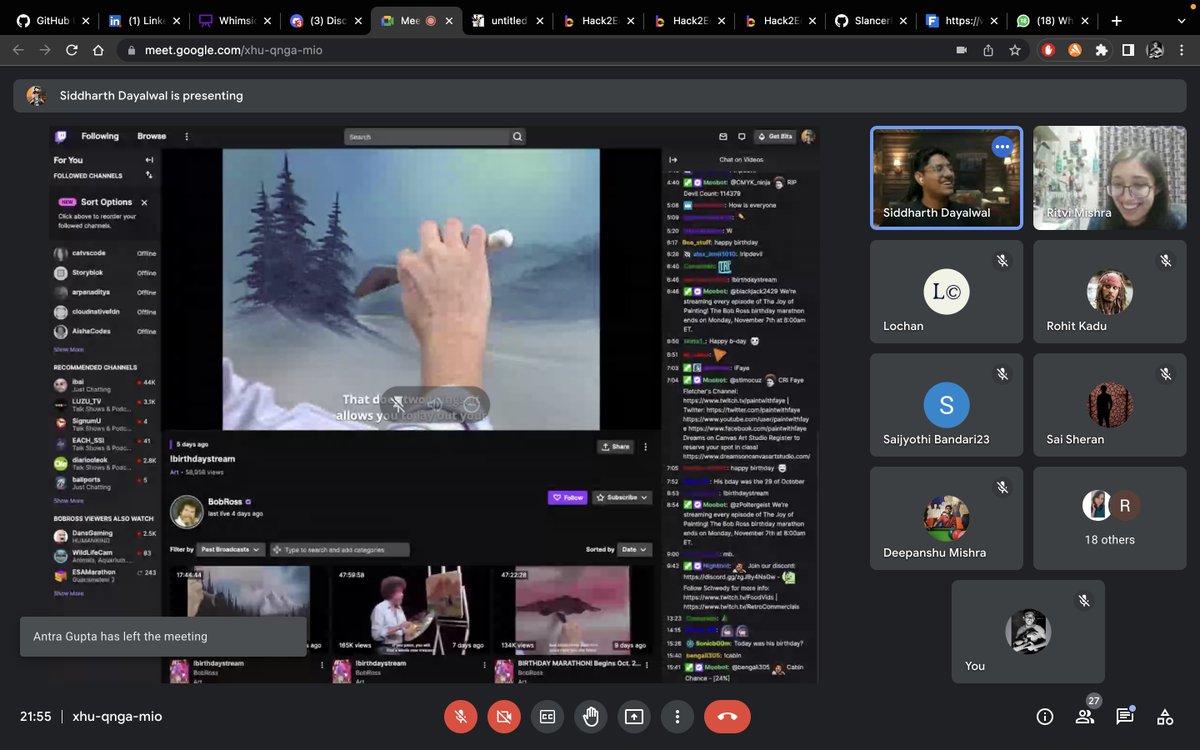The height and width of the screenshot is (750, 1200).
Task: Follow the BobRoss channel
Action: point(567,497)
